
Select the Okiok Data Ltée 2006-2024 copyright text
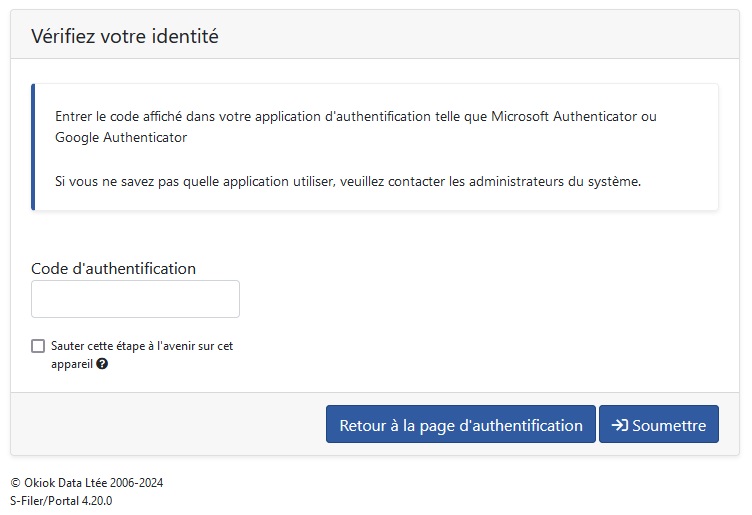94,482
